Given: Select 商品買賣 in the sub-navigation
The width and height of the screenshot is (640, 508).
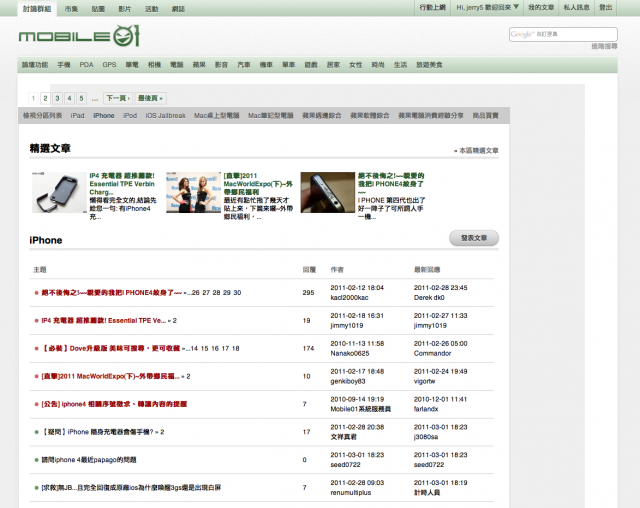Looking at the screenshot, I should tap(485, 115).
